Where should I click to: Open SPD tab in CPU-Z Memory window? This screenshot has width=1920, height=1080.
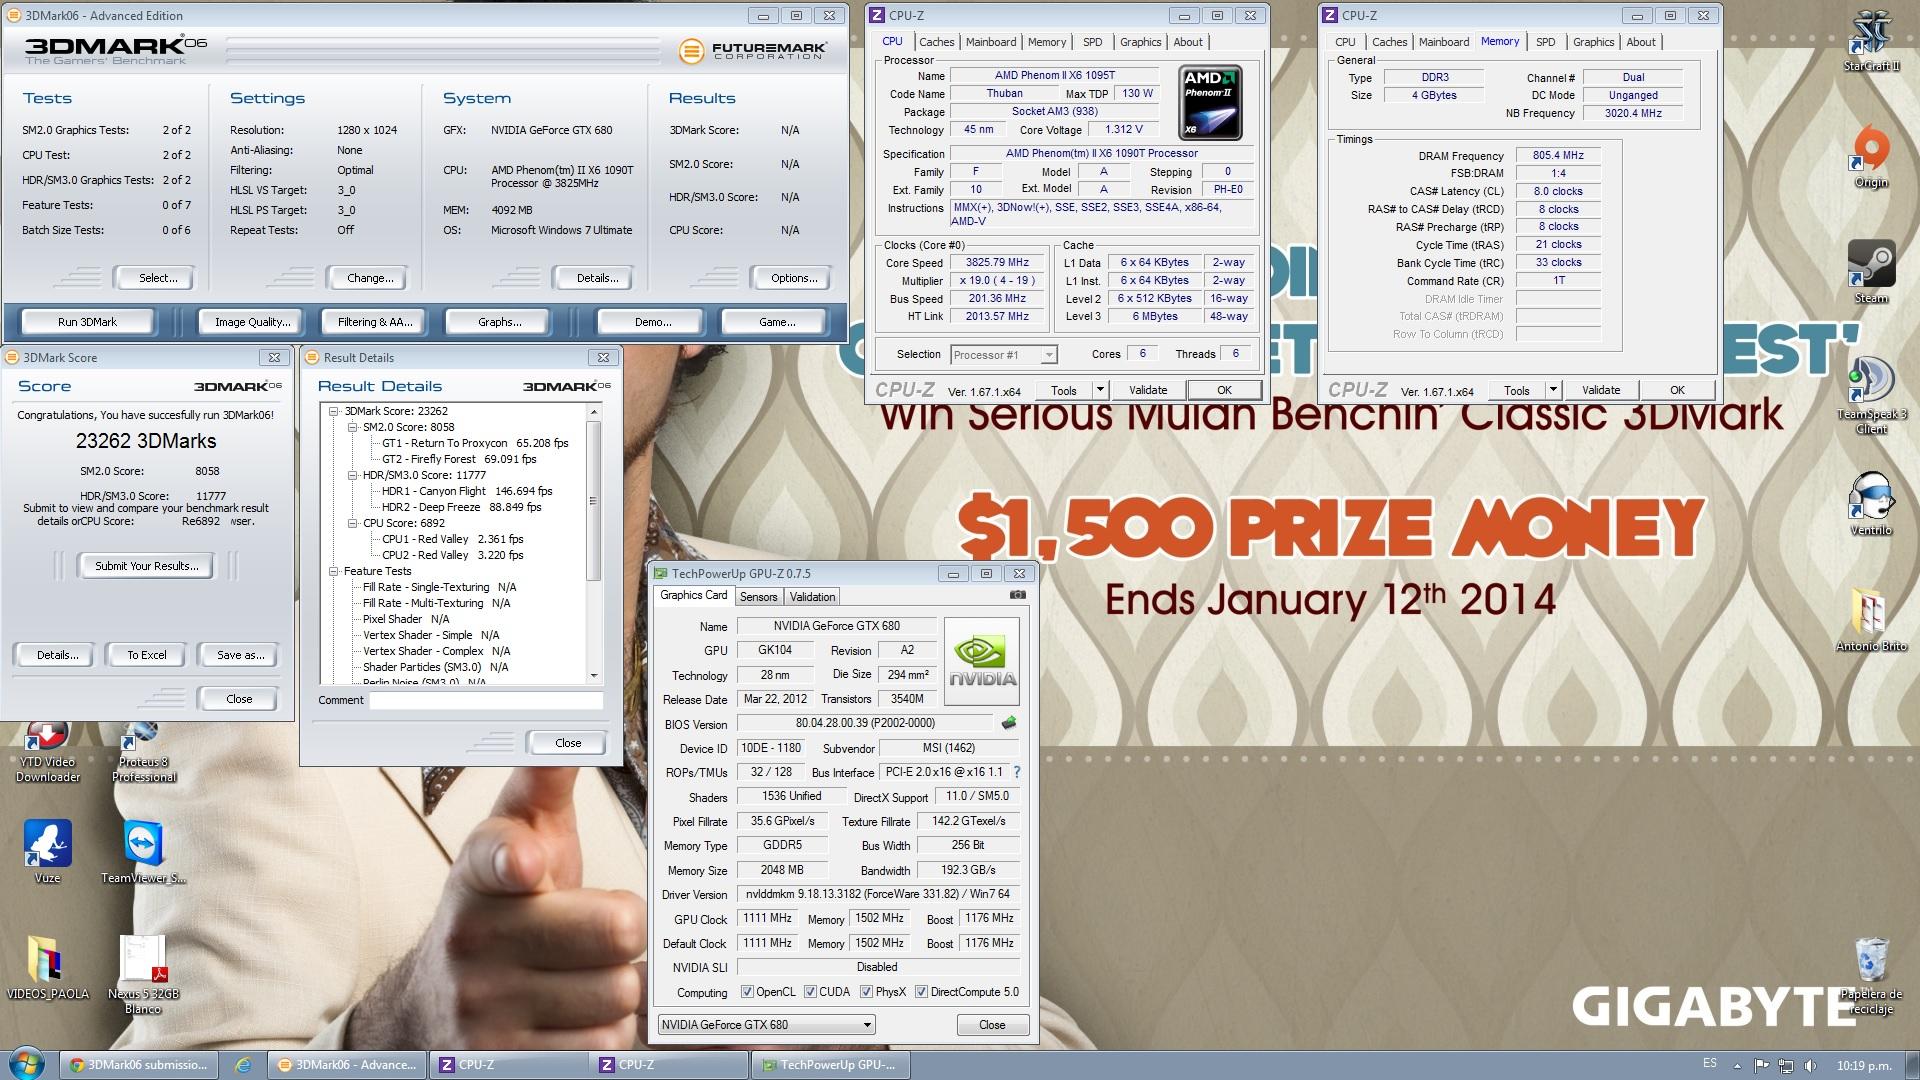(1545, 42)
